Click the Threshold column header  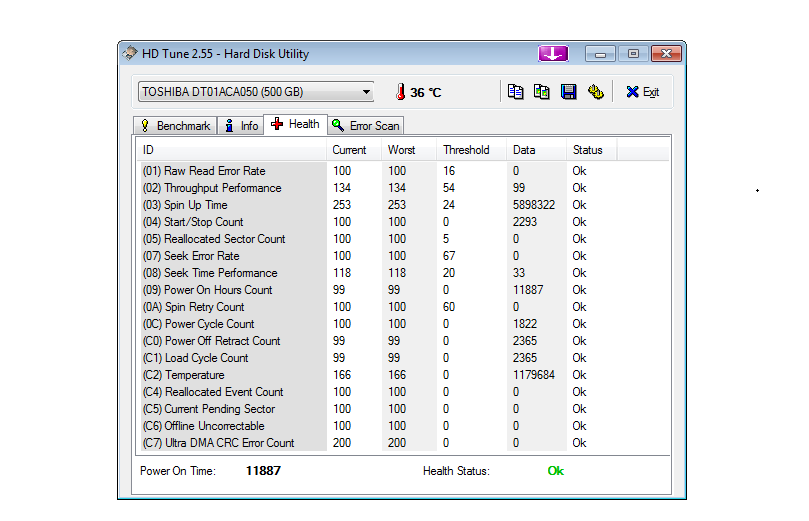472,150
